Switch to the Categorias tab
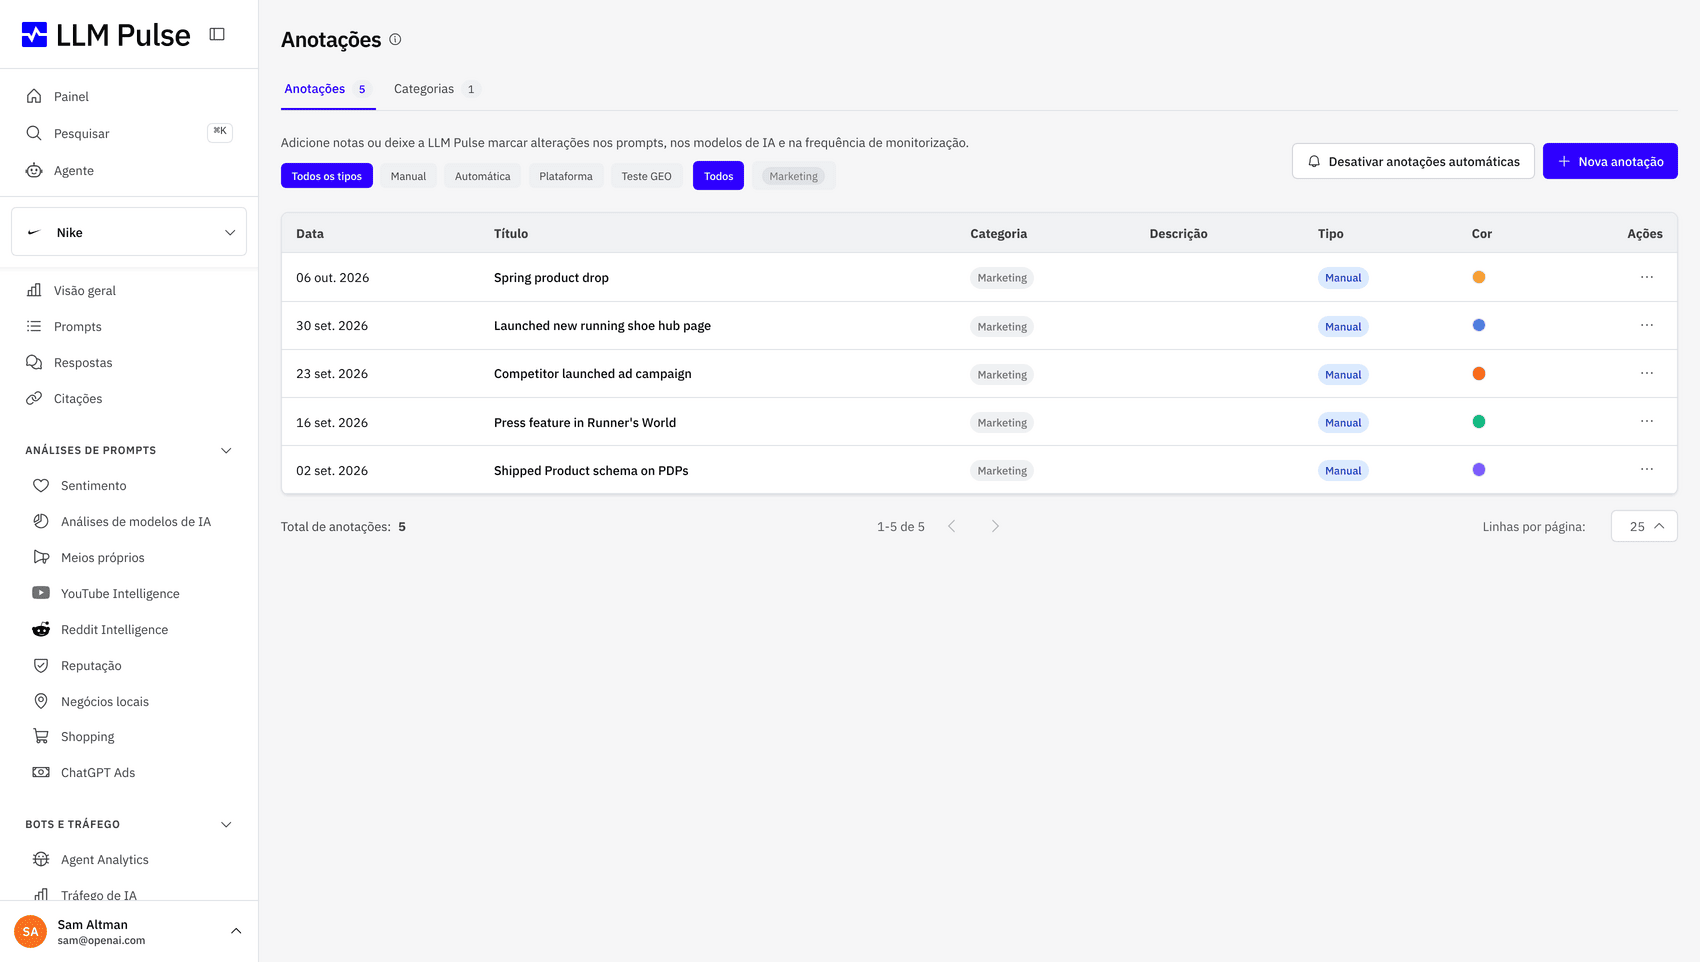 tap(437, 89)
